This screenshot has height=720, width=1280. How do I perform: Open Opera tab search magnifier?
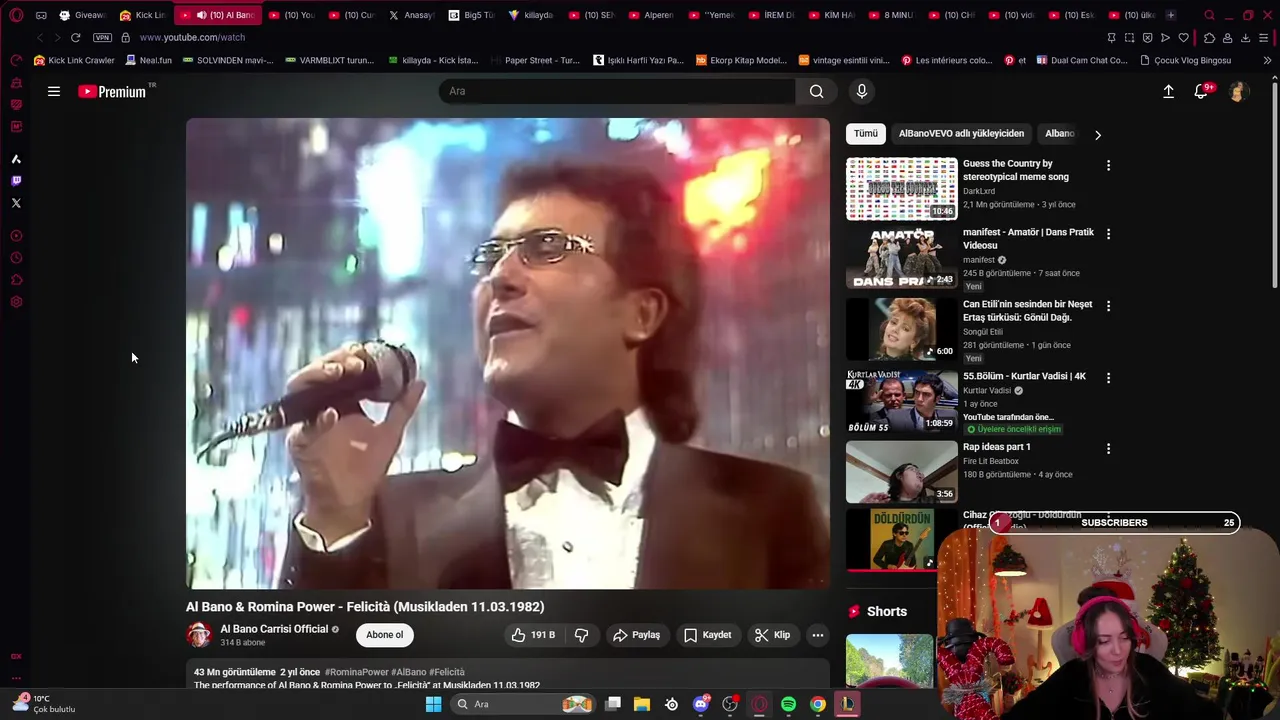(1209, 15)
